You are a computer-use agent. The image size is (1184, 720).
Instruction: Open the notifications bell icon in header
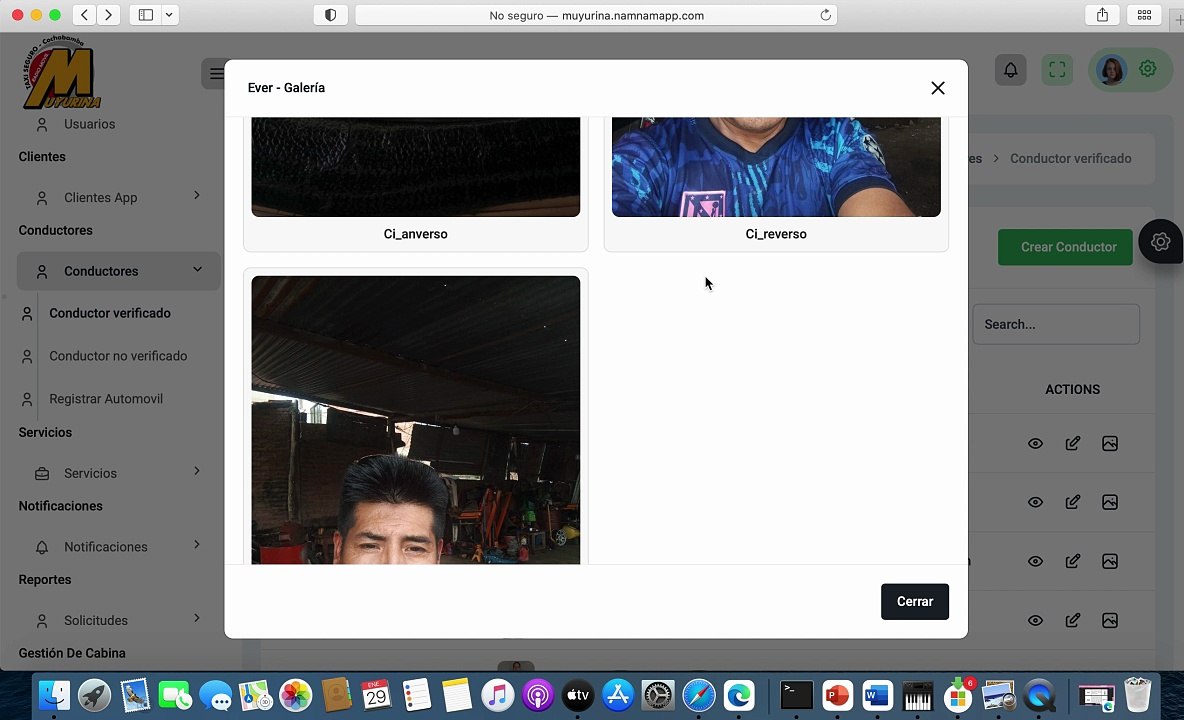click(x=1010, y=70)
